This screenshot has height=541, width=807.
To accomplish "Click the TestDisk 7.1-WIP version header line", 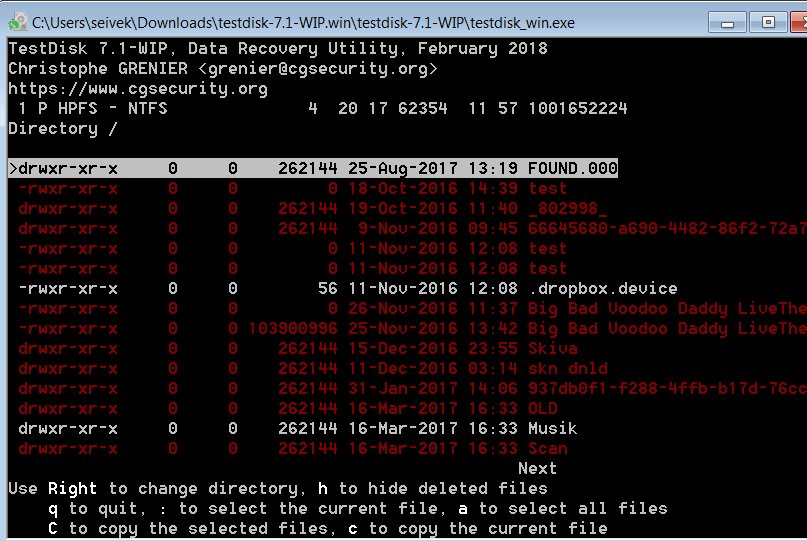I will point(278,48).
